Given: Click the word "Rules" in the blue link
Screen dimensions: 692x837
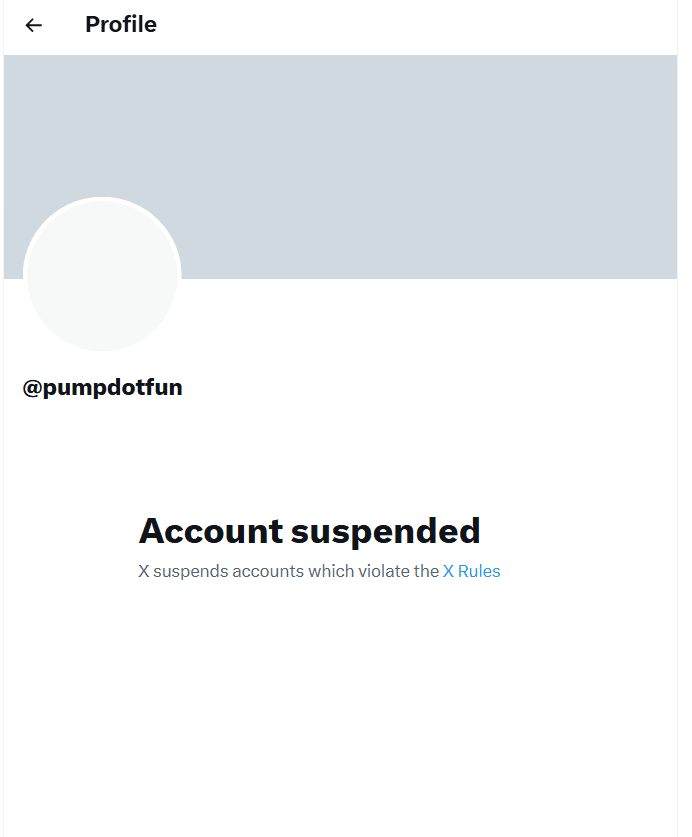Looking at the screenshot, I should tap(479, 572).
